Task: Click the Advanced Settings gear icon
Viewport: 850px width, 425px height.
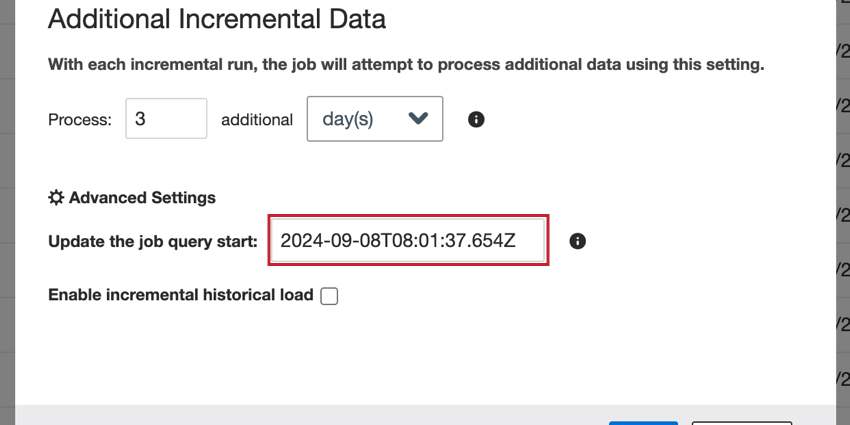Action: click(56, 197)
